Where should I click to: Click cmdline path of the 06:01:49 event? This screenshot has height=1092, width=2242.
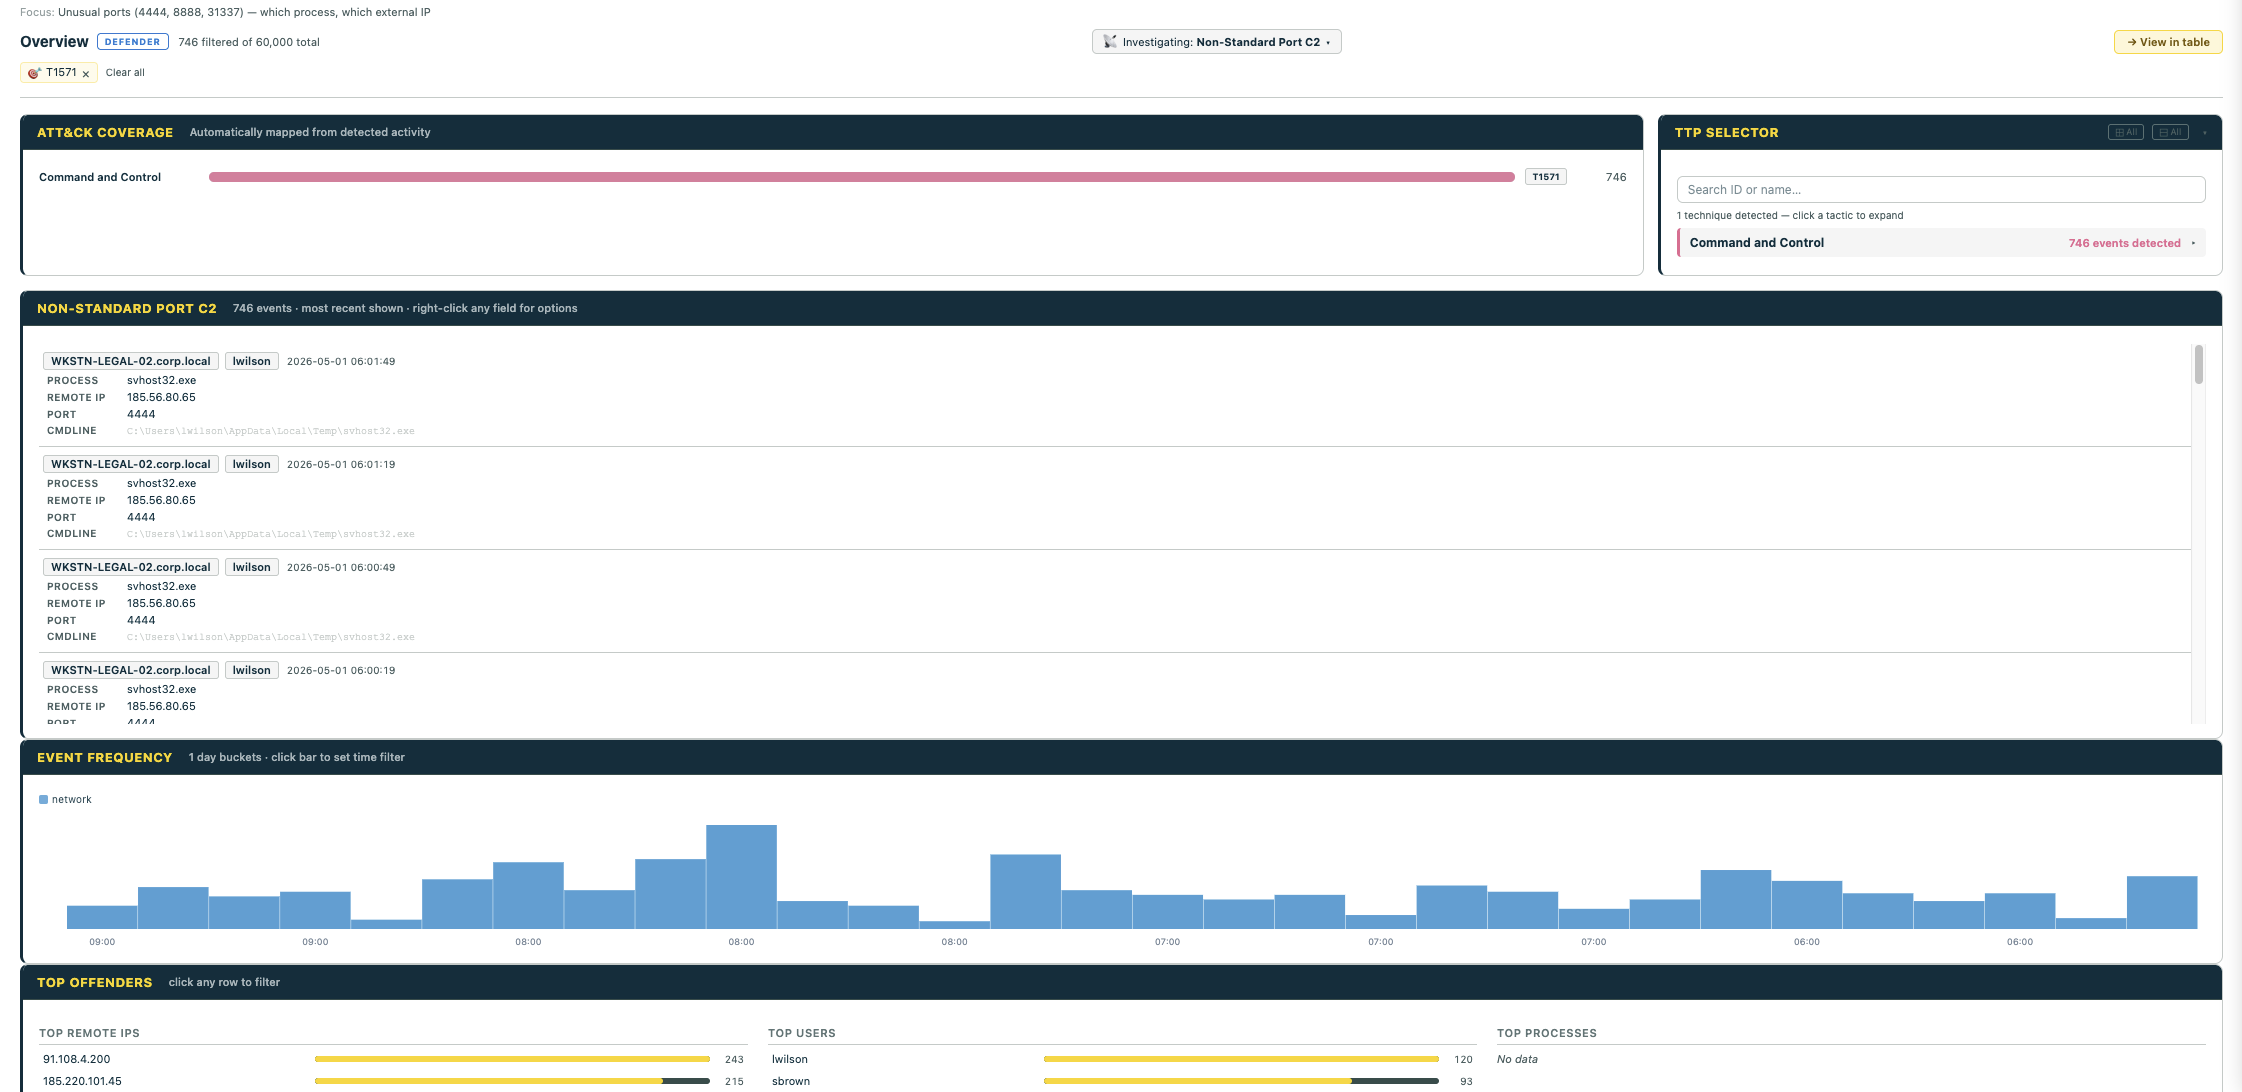(x=270, y=431)
